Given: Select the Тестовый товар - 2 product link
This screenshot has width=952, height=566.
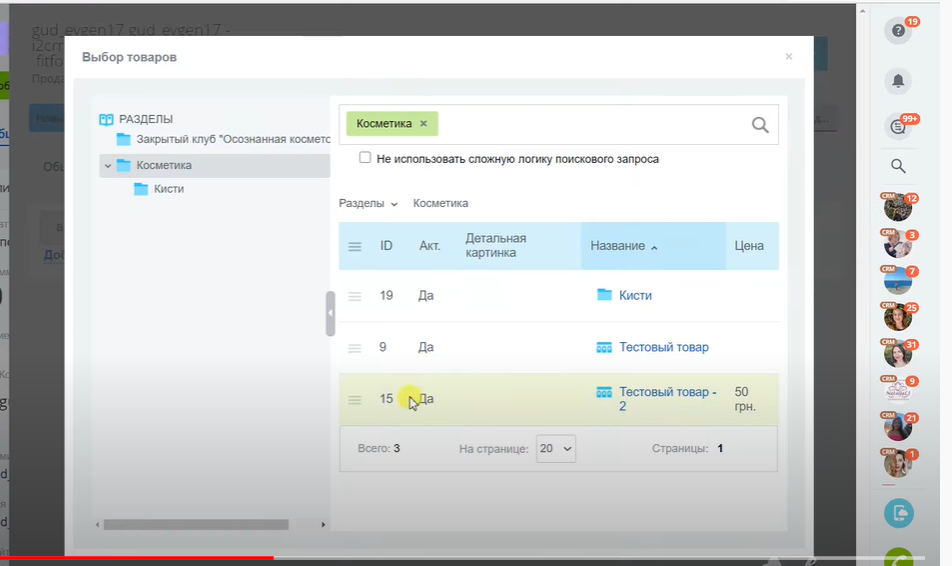Looking at the screenshot, I should [667, 399].
